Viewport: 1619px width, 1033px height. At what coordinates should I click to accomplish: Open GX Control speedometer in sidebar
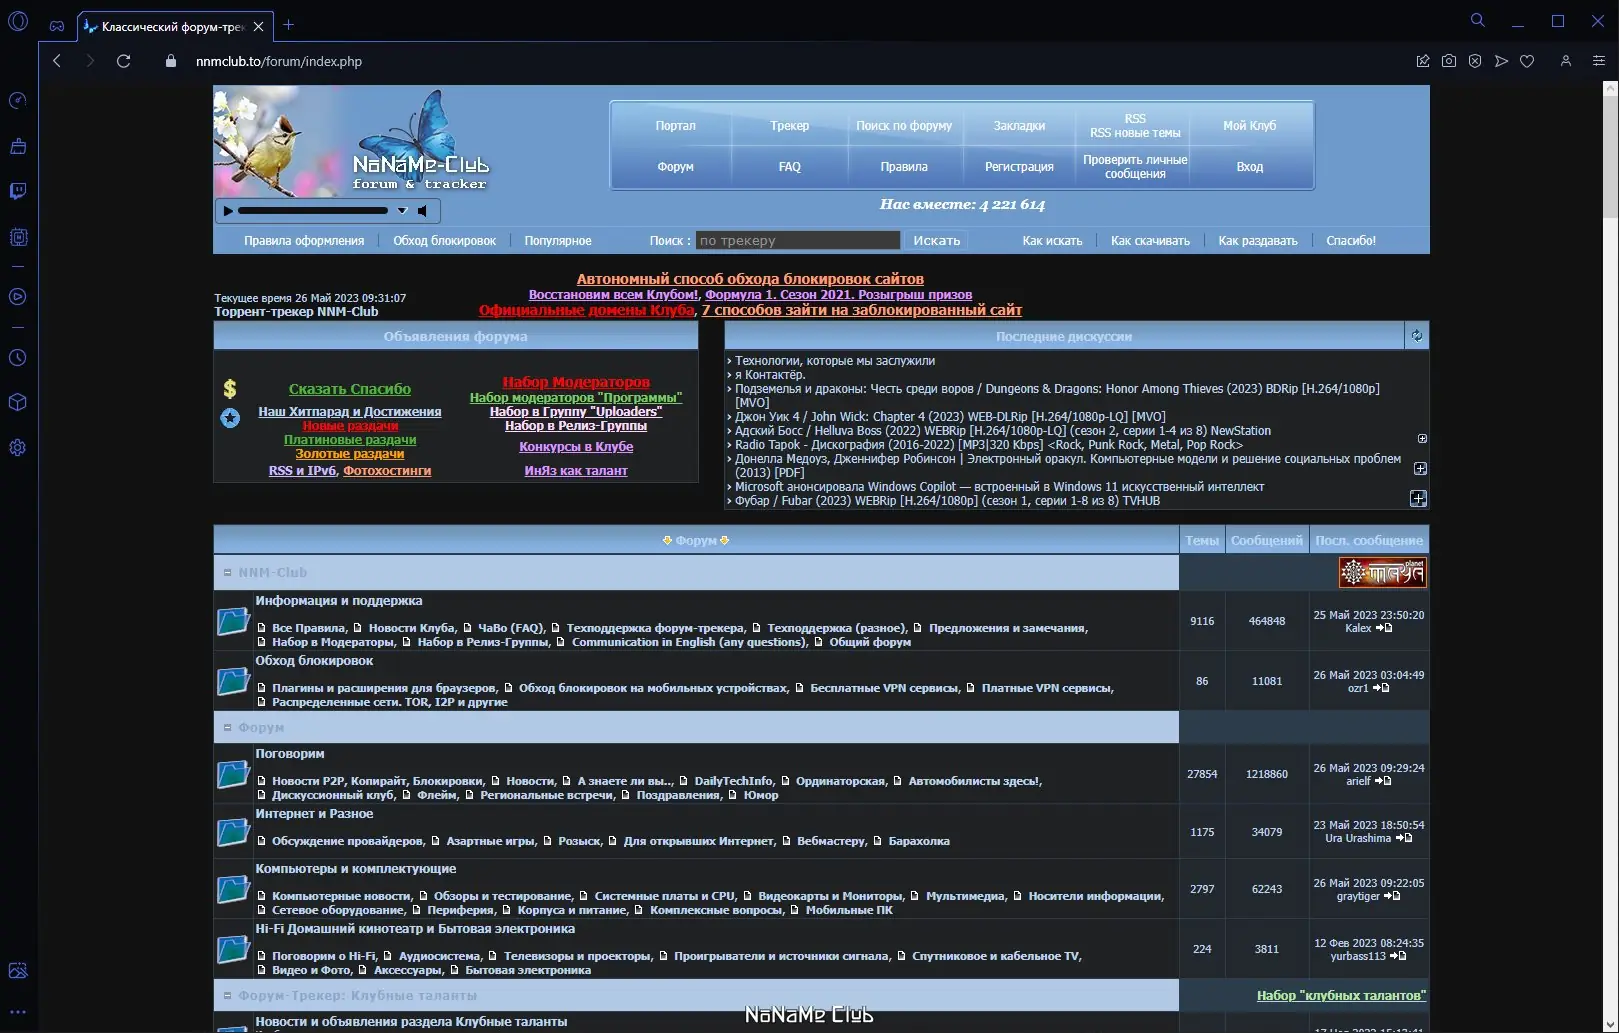18,100
